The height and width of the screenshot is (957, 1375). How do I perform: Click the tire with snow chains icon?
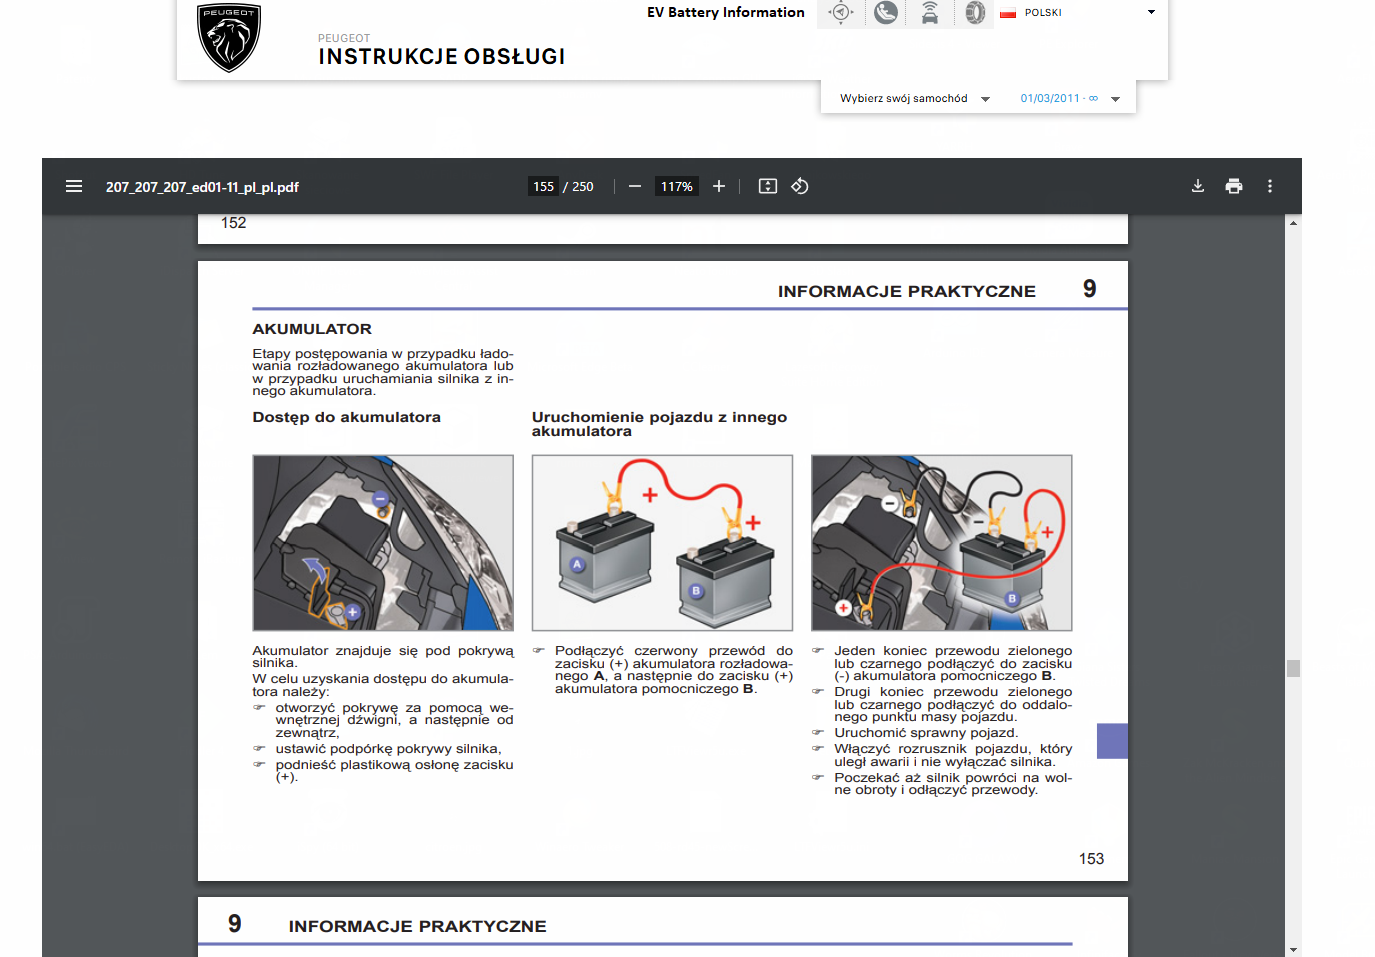click(975, 13)
